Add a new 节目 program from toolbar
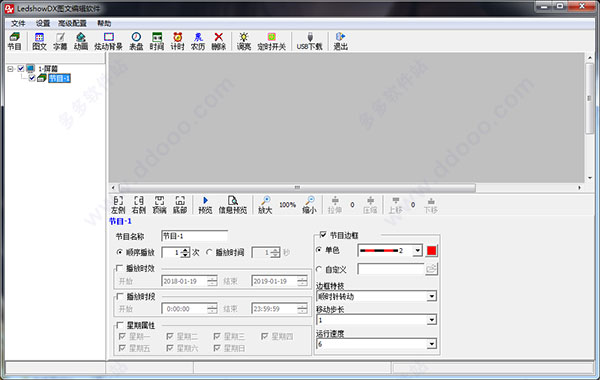The width and height of the screenshot is (600, 380). [15, 41]
